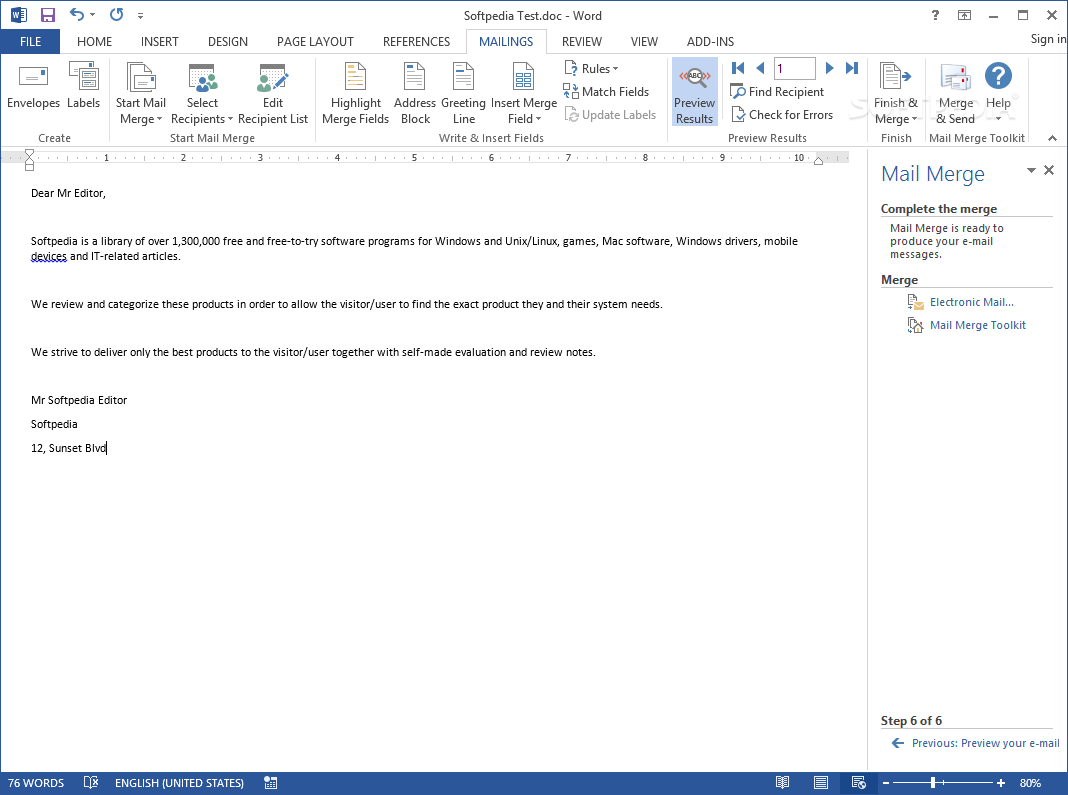Image resolution: width=1068 pixels, height=795 pixels.
Task: Click Find Recipient
Action: (x=777, y=92)
